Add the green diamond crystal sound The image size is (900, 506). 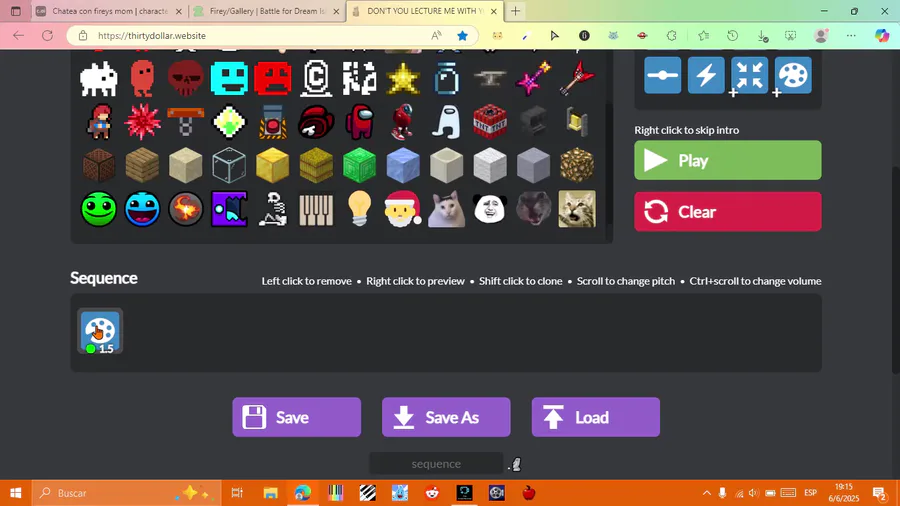pyautogui.click(x=229, y=122)
